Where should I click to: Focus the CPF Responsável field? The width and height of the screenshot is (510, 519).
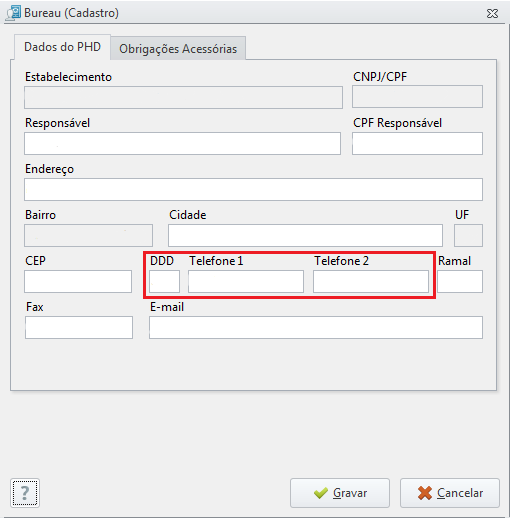point(417,143)
